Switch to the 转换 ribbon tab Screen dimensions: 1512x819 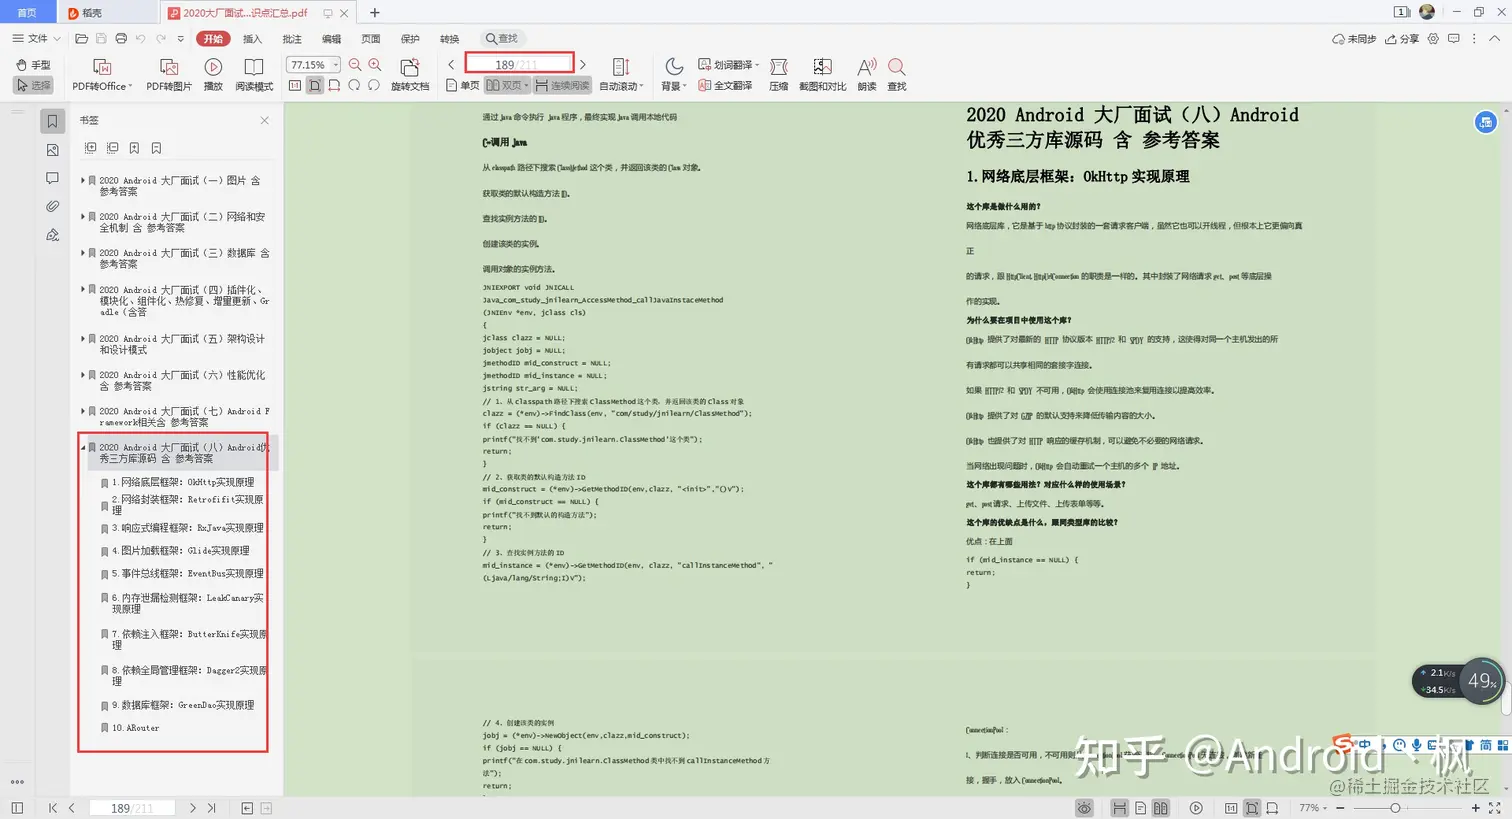(450, 39)
